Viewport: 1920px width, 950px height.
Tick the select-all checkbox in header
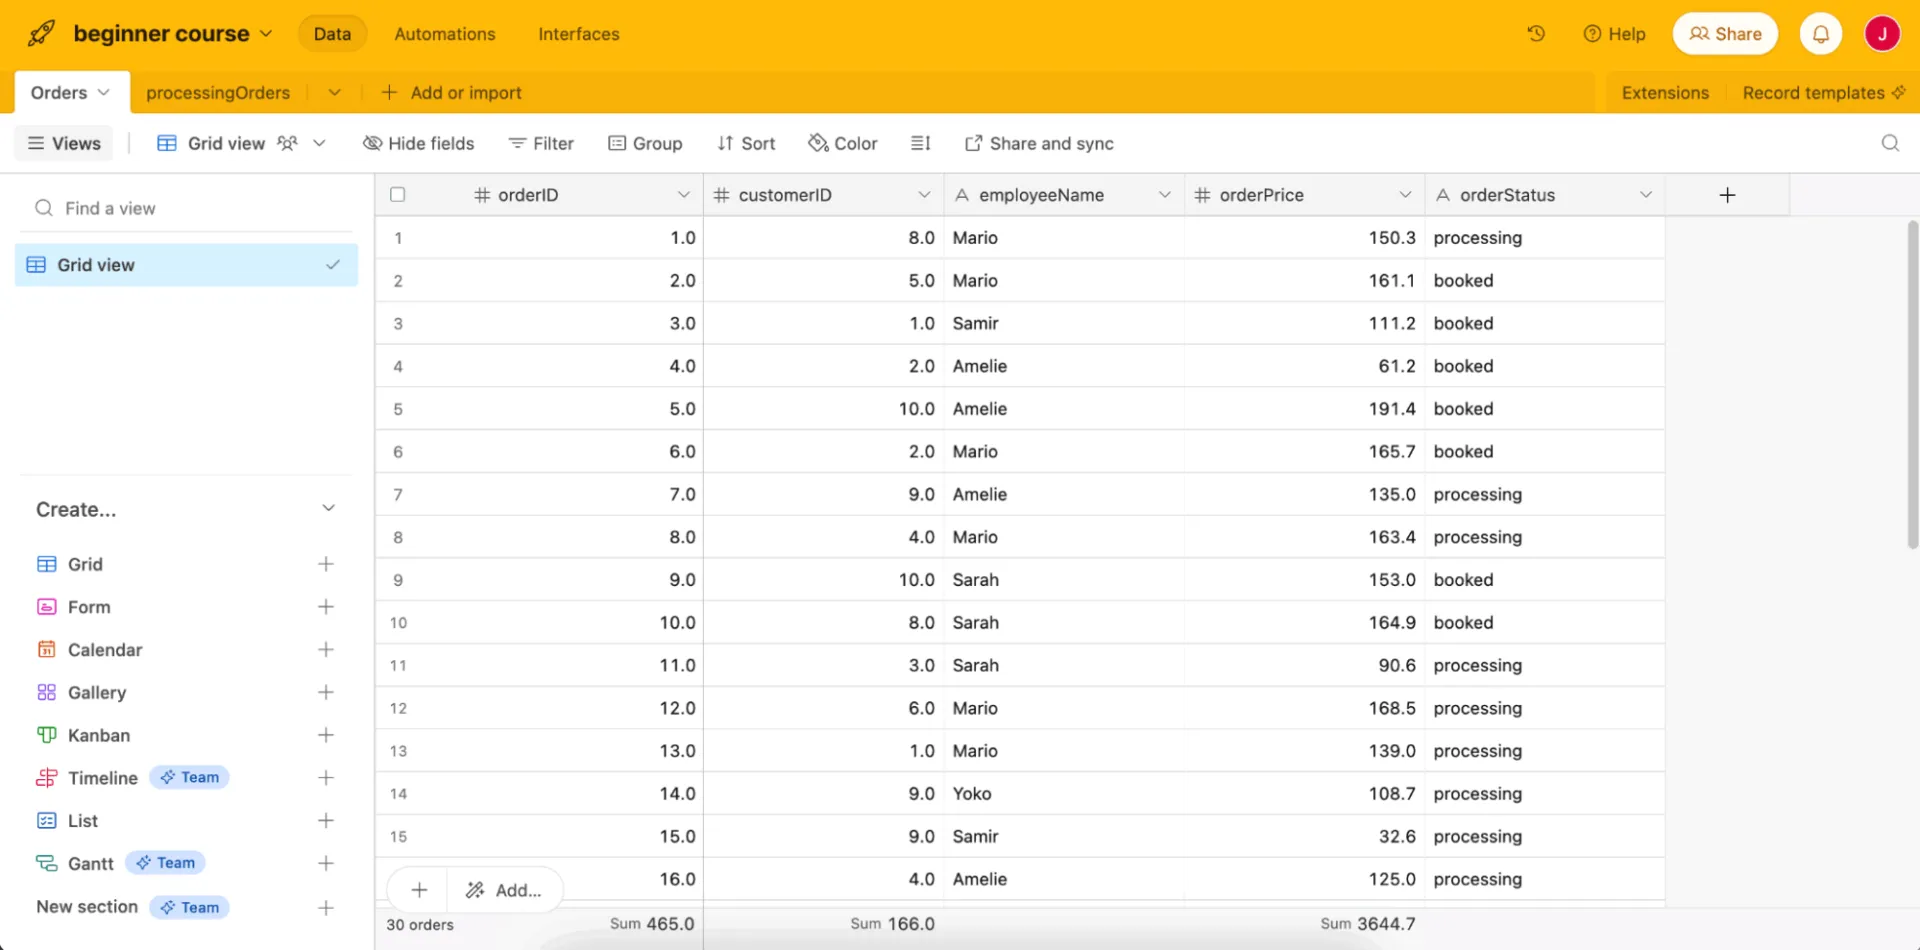(398, 195)
